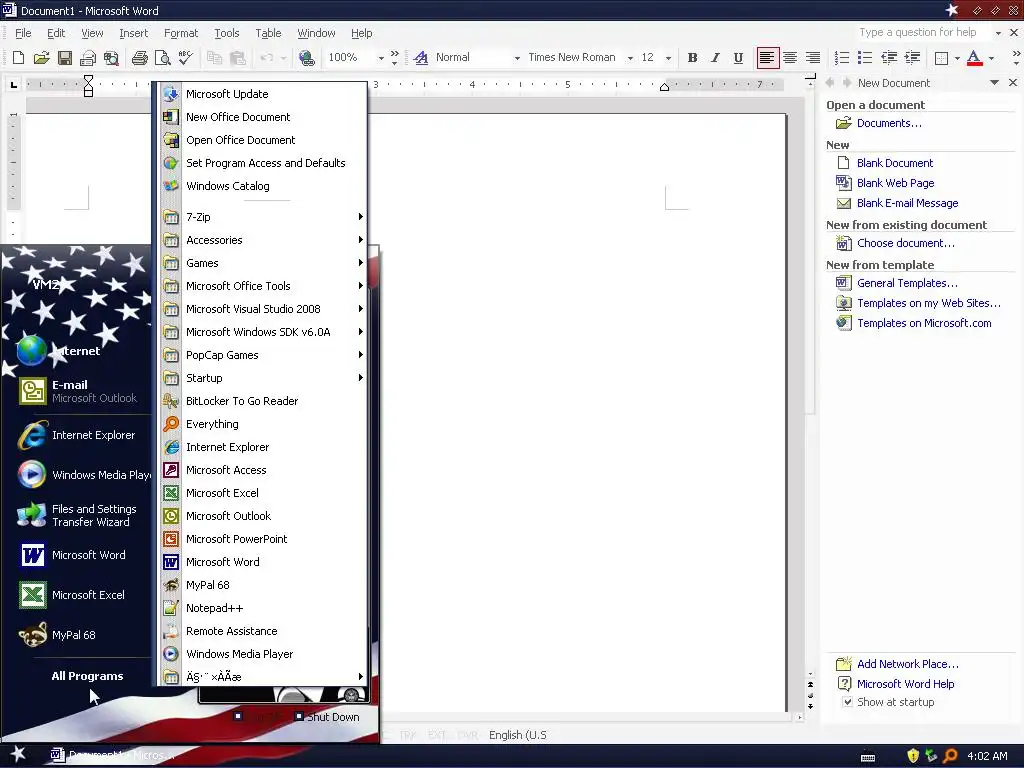Click the Shut Down button

click(327, 716)
